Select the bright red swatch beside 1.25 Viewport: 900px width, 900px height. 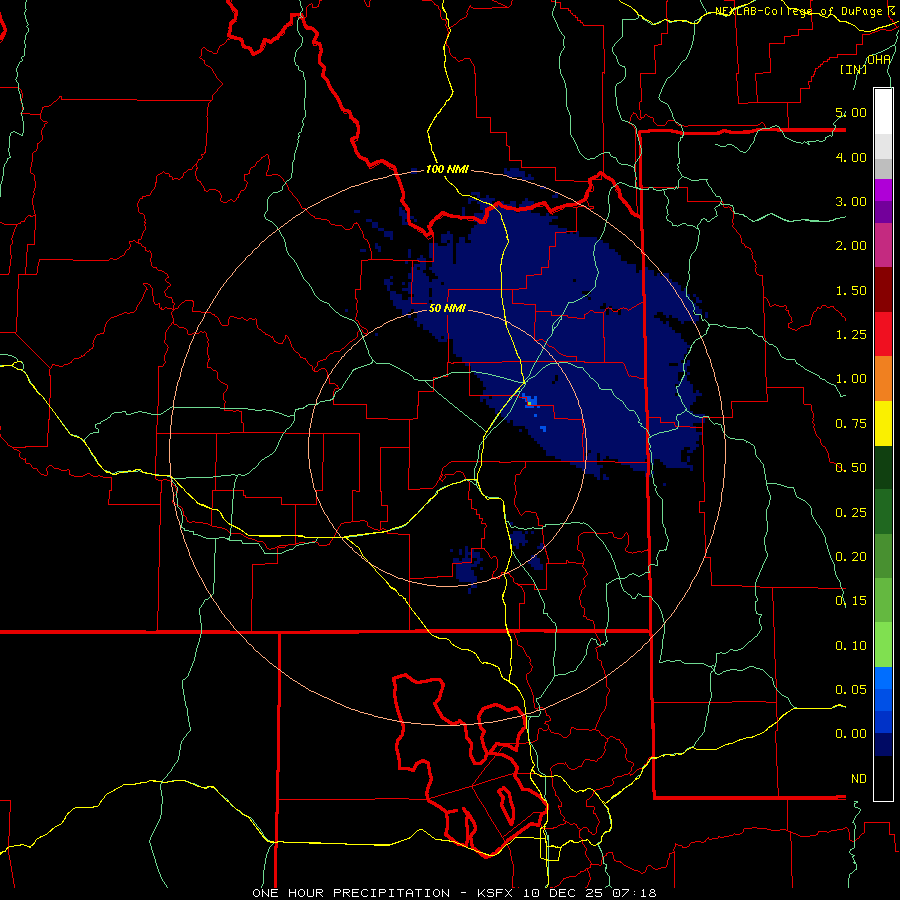click(883, 334)
